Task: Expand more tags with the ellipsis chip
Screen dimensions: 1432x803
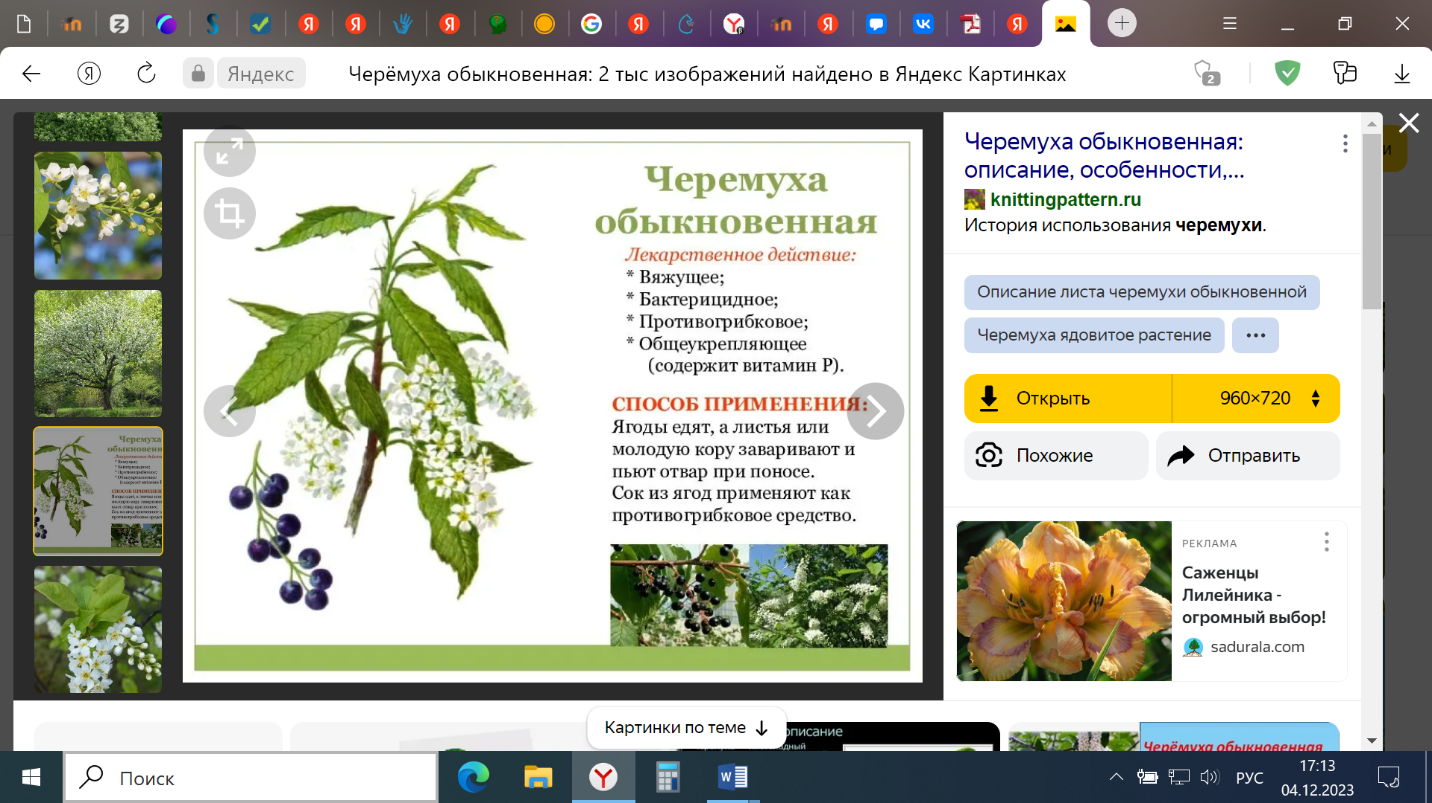Action: [1256, 335]
